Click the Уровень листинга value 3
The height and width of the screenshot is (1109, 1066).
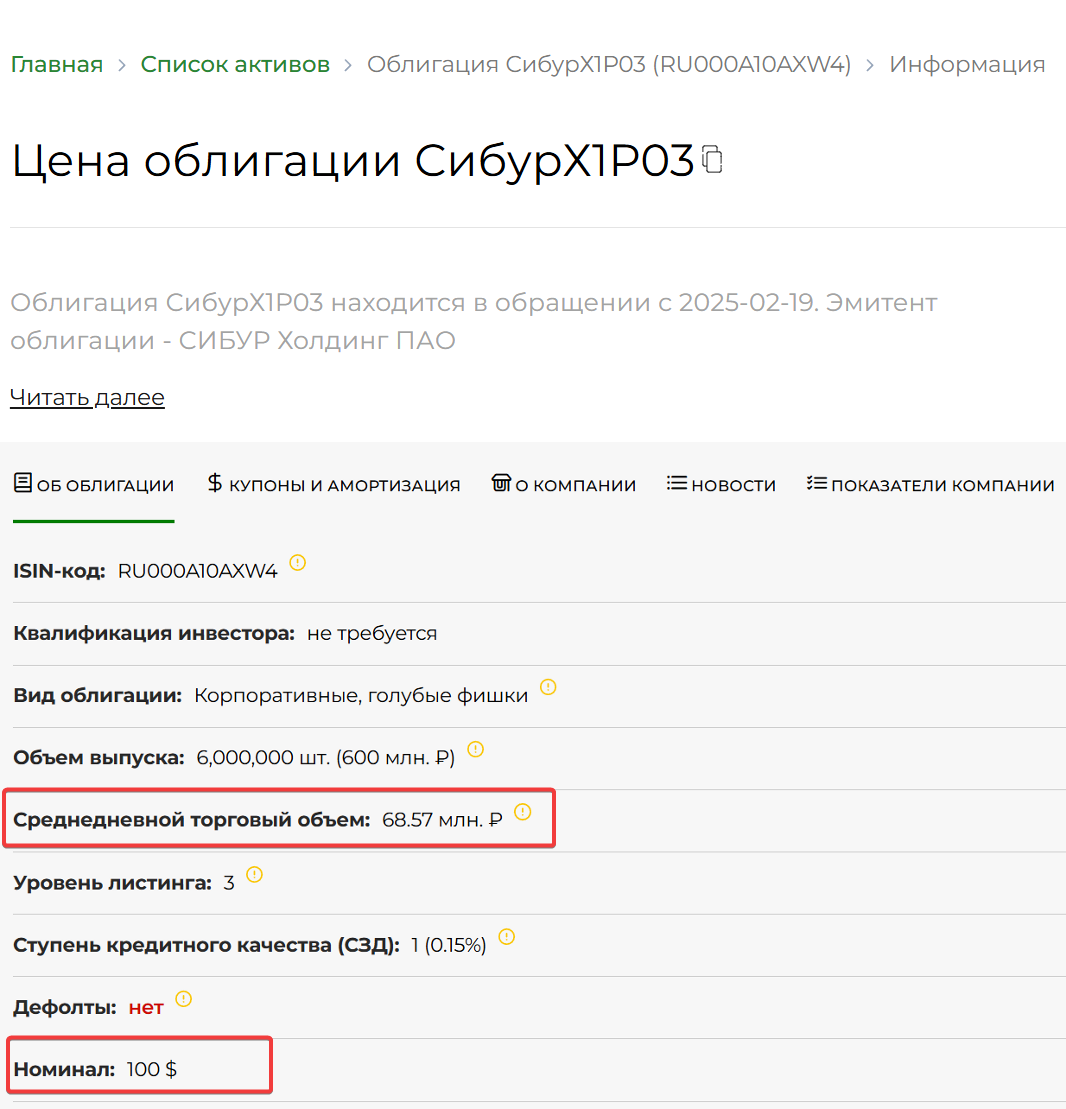(229, 883)
